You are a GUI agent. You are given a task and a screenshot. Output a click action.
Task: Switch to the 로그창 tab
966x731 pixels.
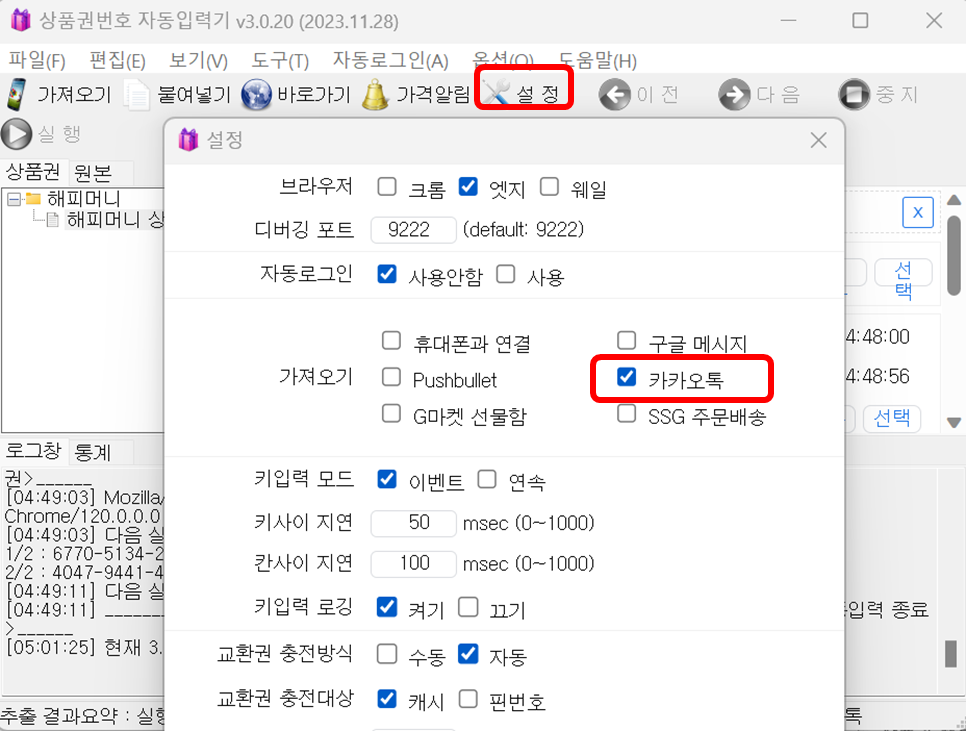(x=33, y=451)
